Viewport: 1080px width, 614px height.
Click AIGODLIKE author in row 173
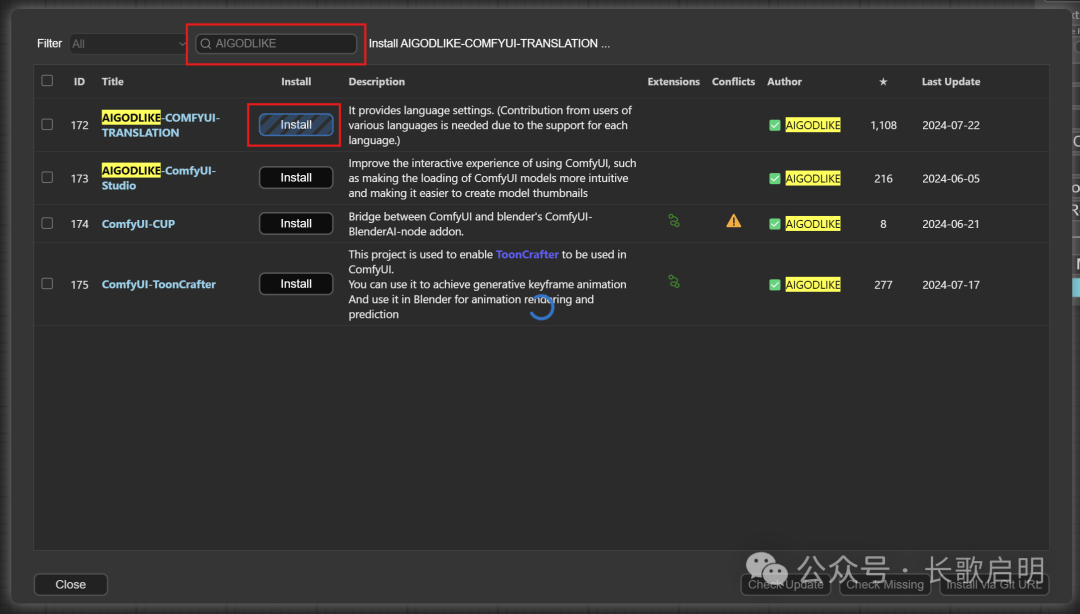[x=813, y=178]
